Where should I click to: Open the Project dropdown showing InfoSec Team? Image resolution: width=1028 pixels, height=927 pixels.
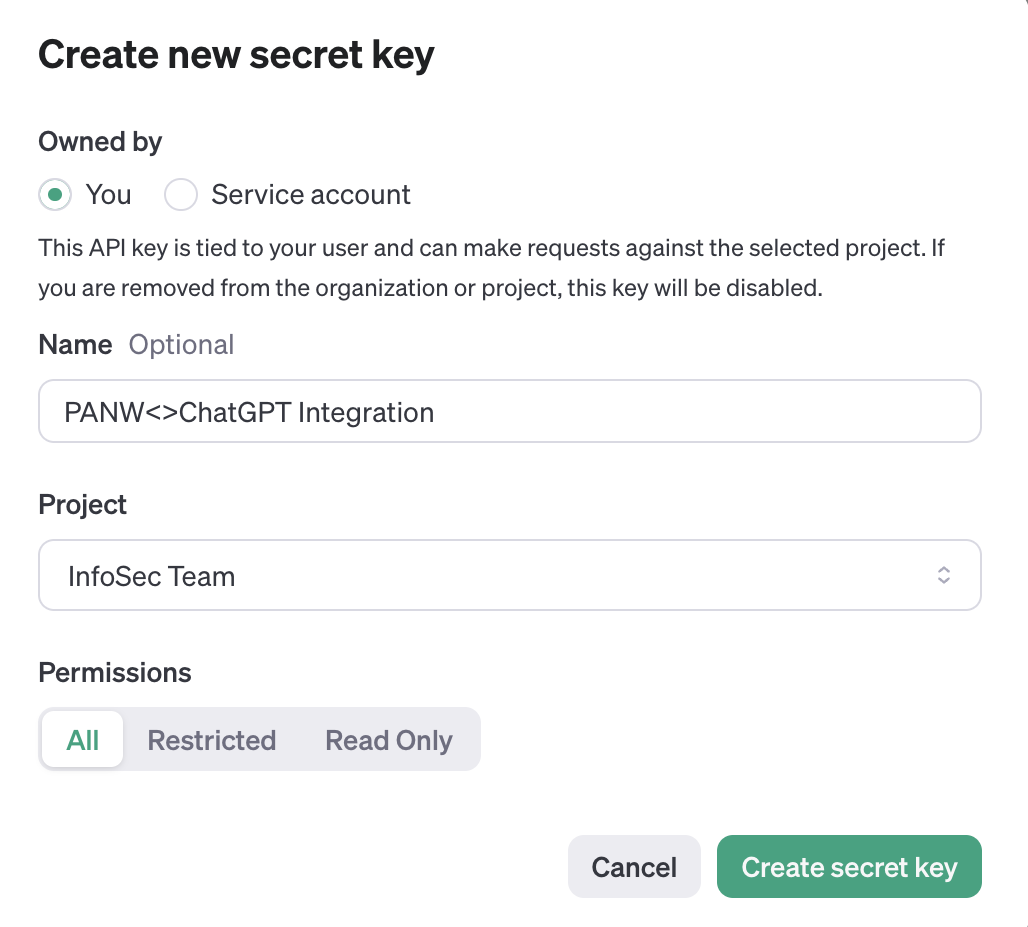click(509, 575)
